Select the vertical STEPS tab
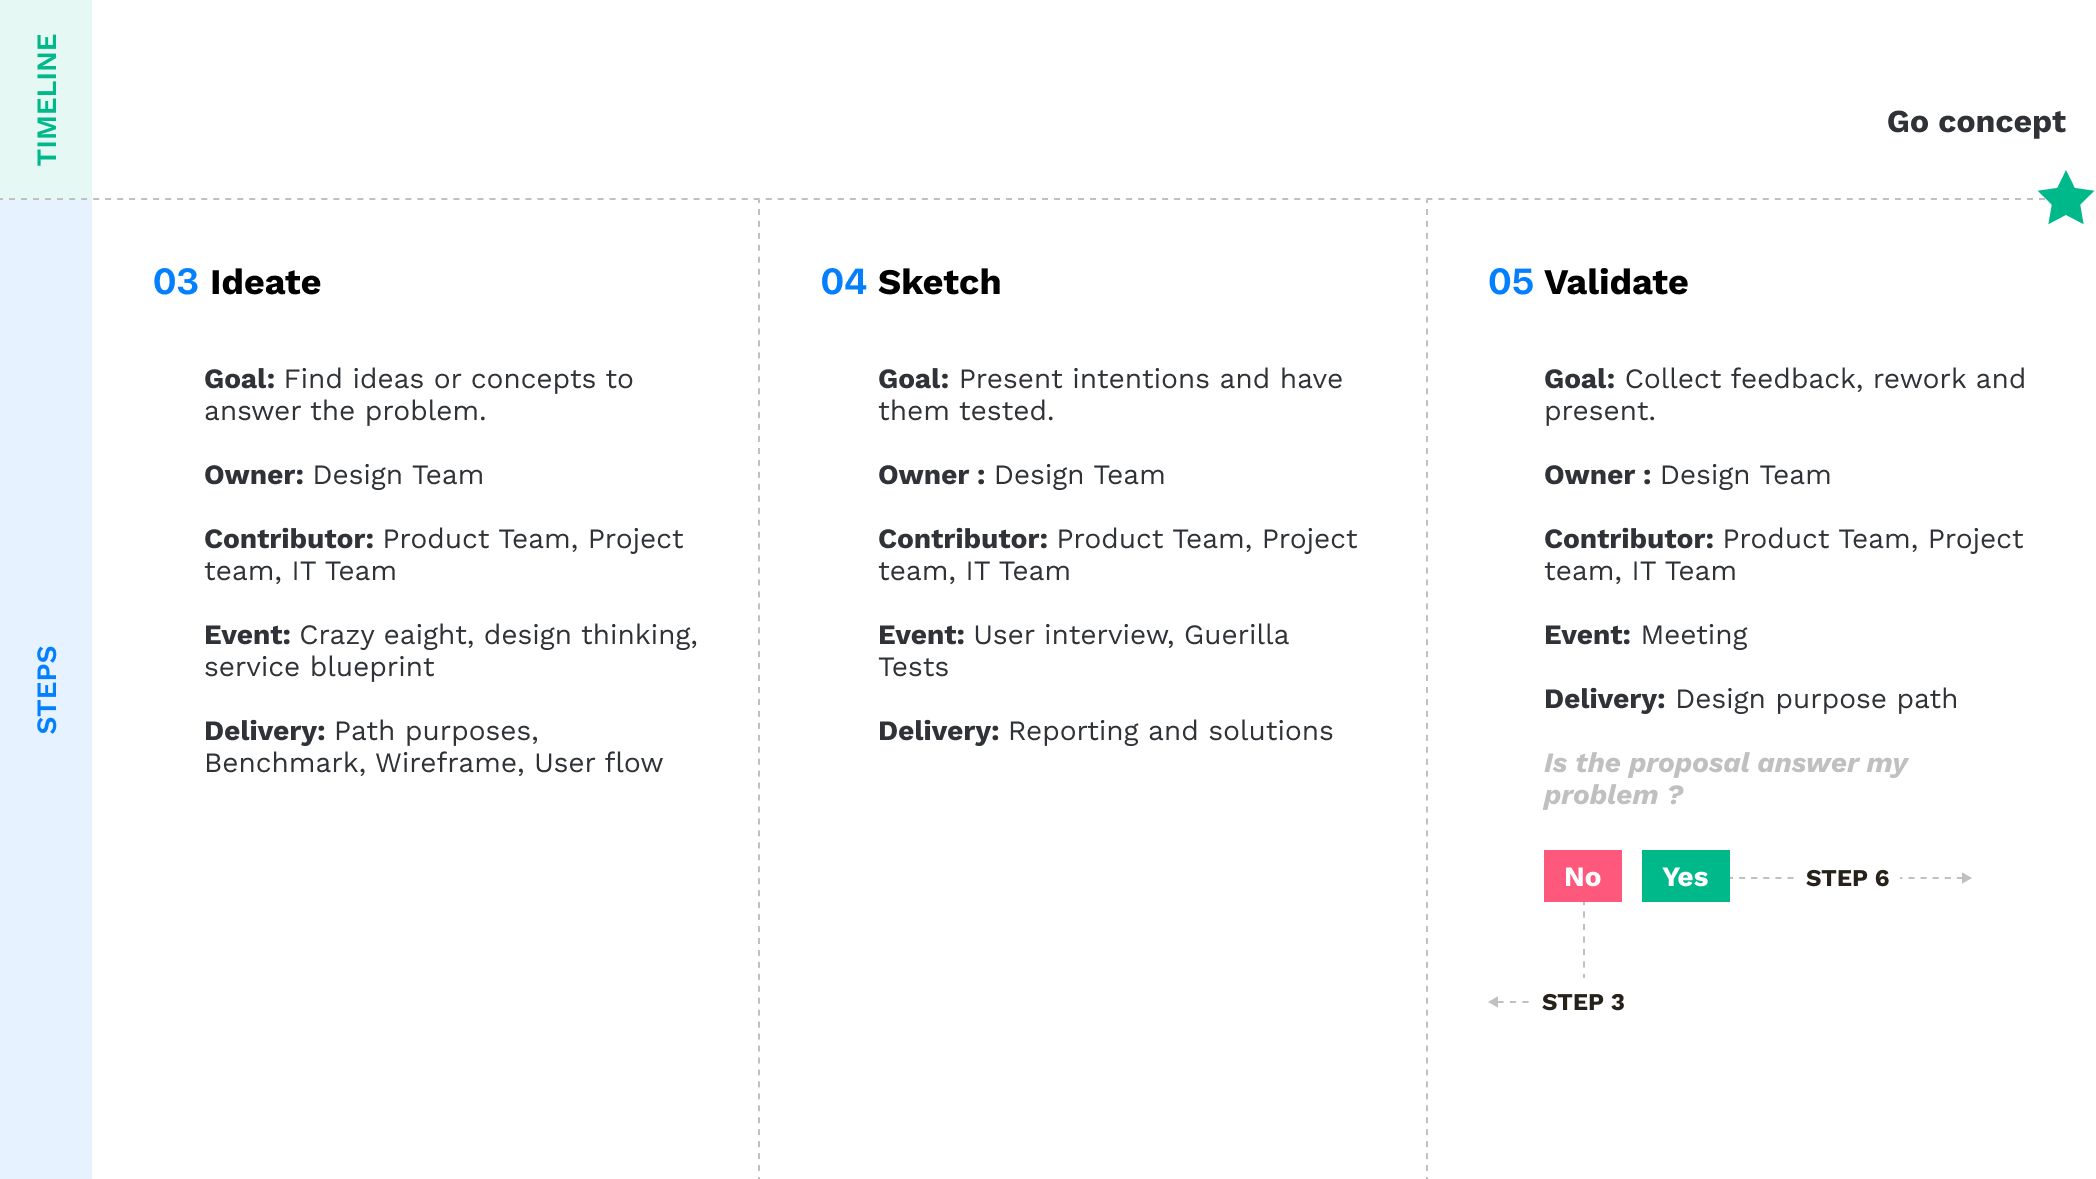 click(x=46, y=689)
